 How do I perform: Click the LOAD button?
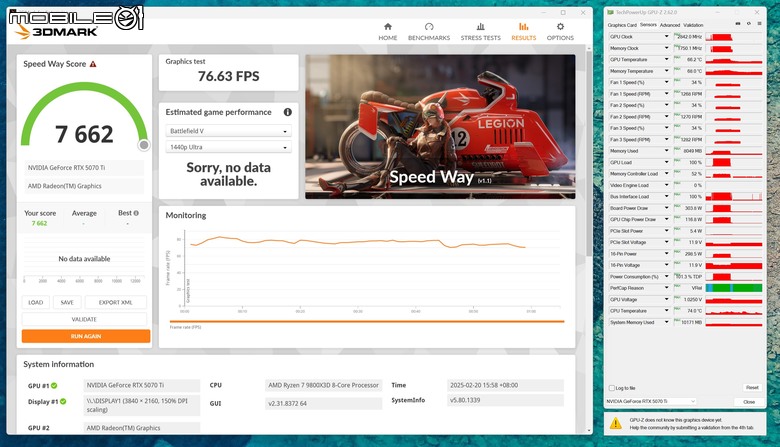pyautogui.click(x=36, y=302)
